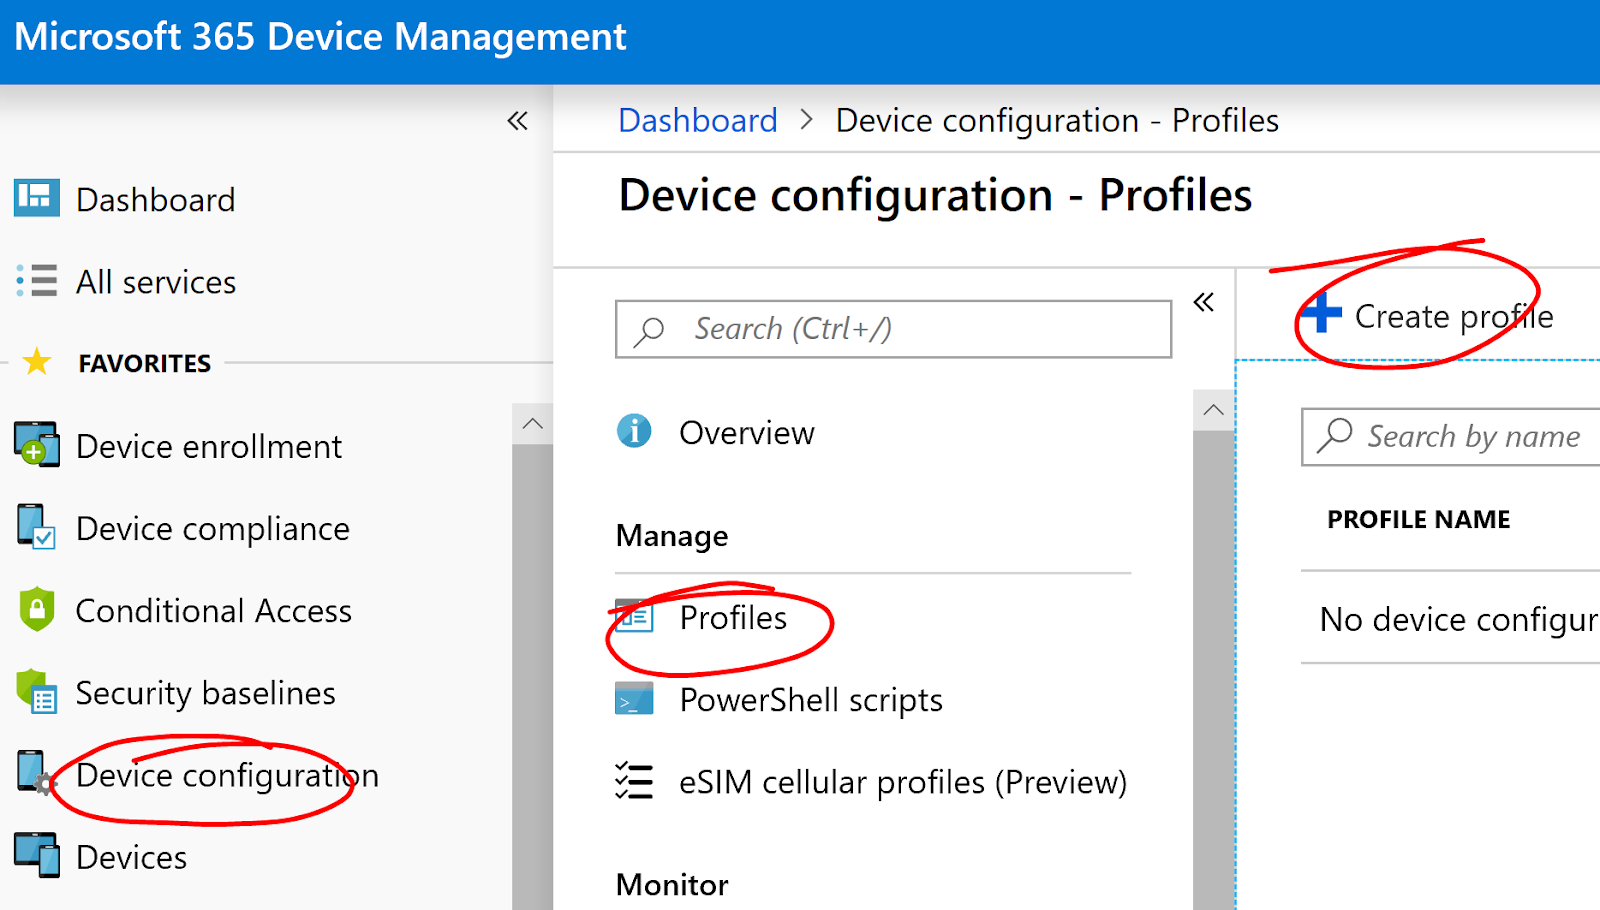Click the eSIM cellular profiles checklist icon
The width and height of the screenshot is (1600, 910).
coord(633,782)
